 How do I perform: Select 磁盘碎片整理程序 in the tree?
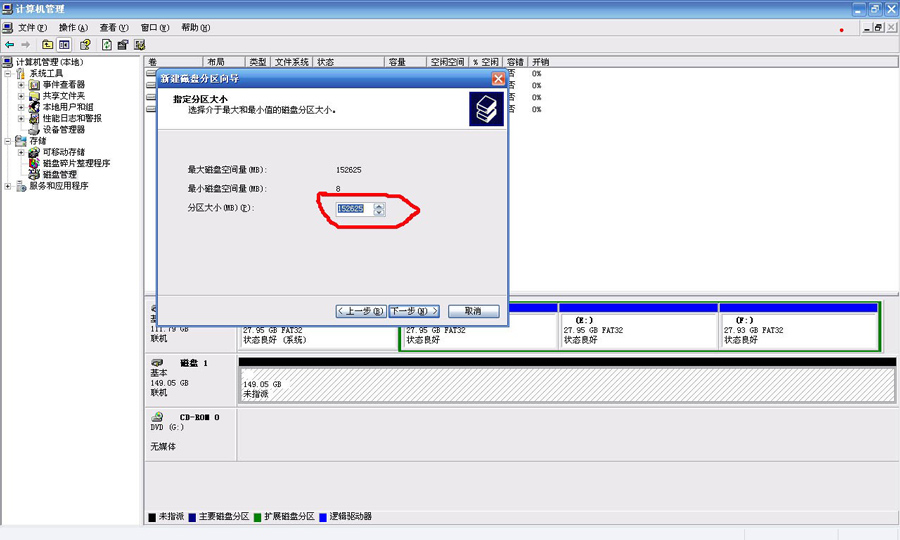point(75,163)
